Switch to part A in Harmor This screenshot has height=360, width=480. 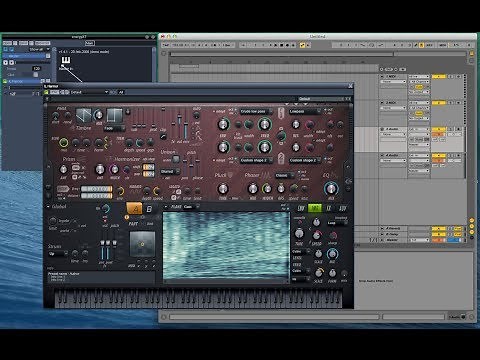pyautogui.click(x=134, y=209)
